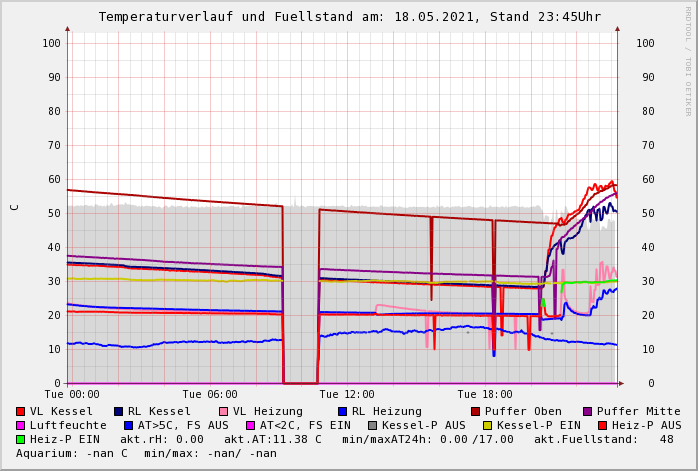This screenshot has height=471, width=698.
Task: Click the 'Aquarium: -nan C' text
Action: click(x=72, y=454)
